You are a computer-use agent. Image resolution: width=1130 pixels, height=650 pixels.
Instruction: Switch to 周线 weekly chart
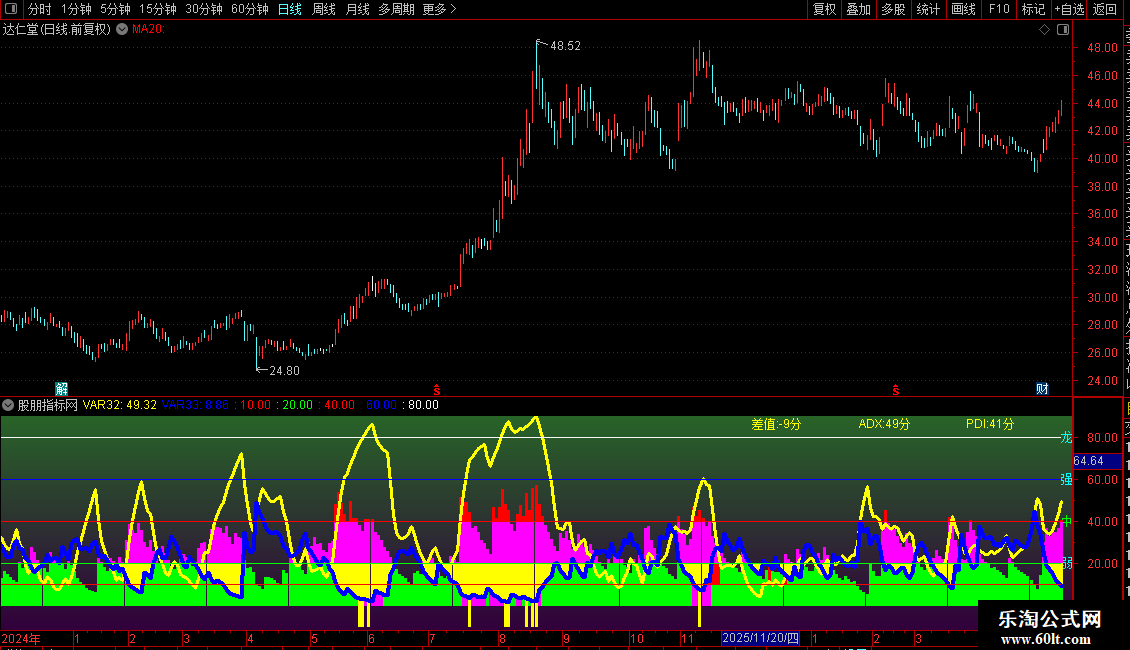[x=324, y=9]
